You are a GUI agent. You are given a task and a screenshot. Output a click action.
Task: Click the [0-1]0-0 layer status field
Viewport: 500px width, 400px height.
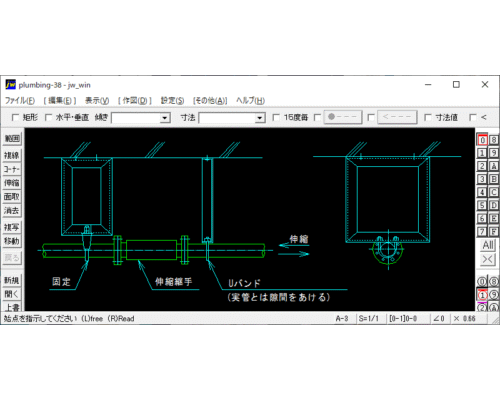403,319
